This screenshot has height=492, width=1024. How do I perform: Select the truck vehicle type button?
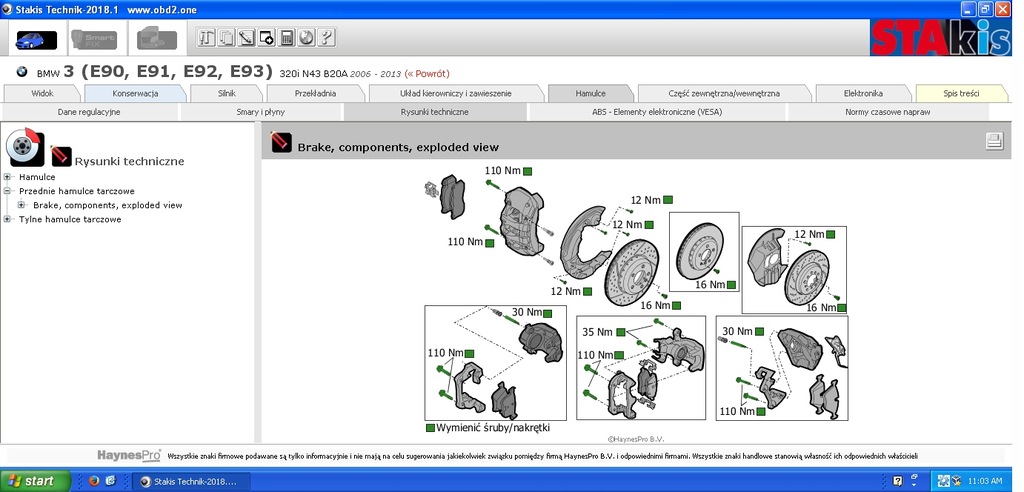[156, 39]
